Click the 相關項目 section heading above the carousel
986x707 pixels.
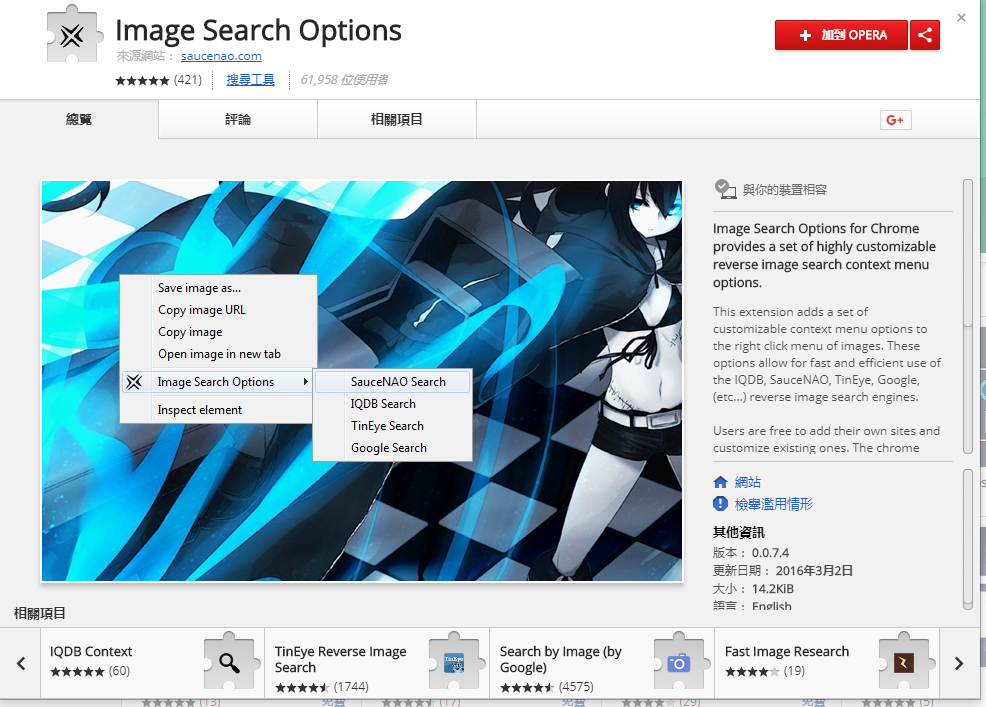click(x=40, y=613)
